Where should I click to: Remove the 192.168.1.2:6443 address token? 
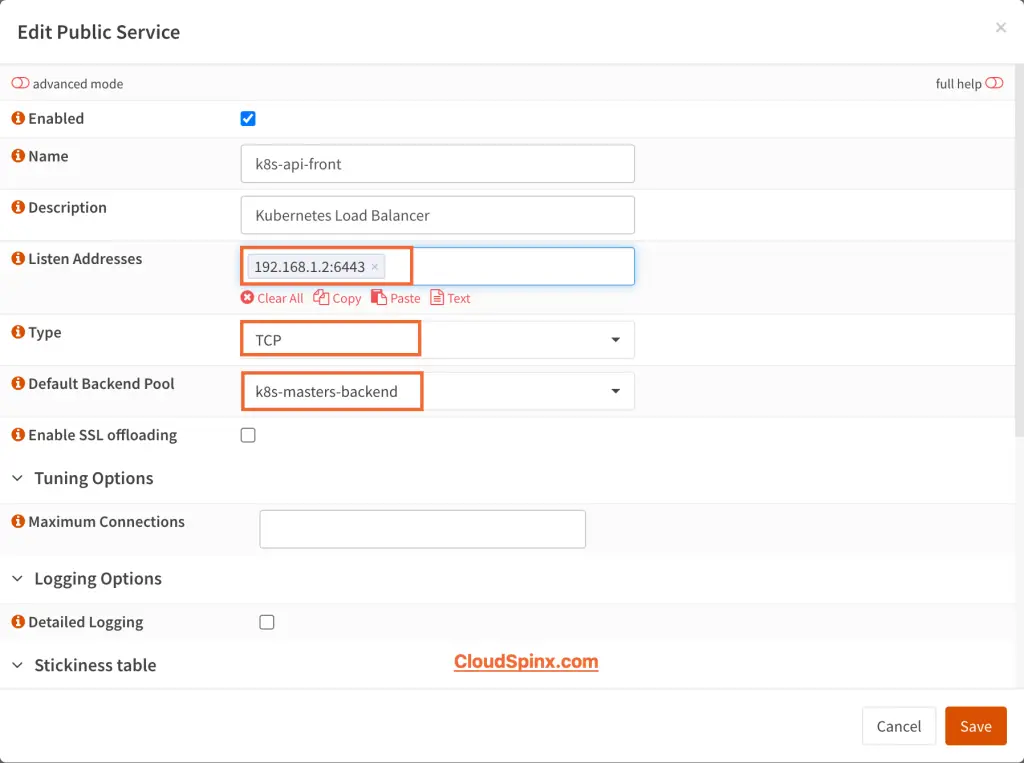(x=374, y=266)
